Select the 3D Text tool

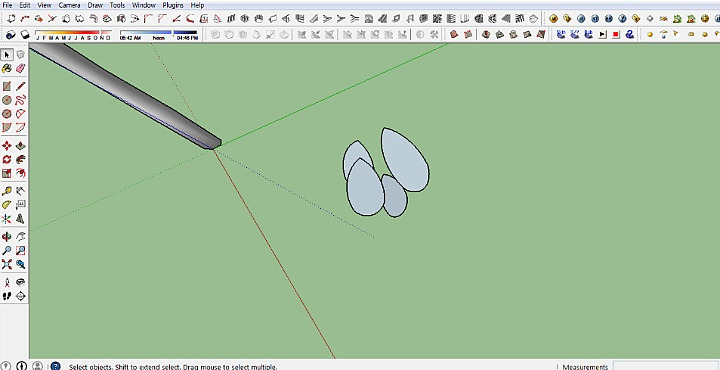click(x=20, y=219)
